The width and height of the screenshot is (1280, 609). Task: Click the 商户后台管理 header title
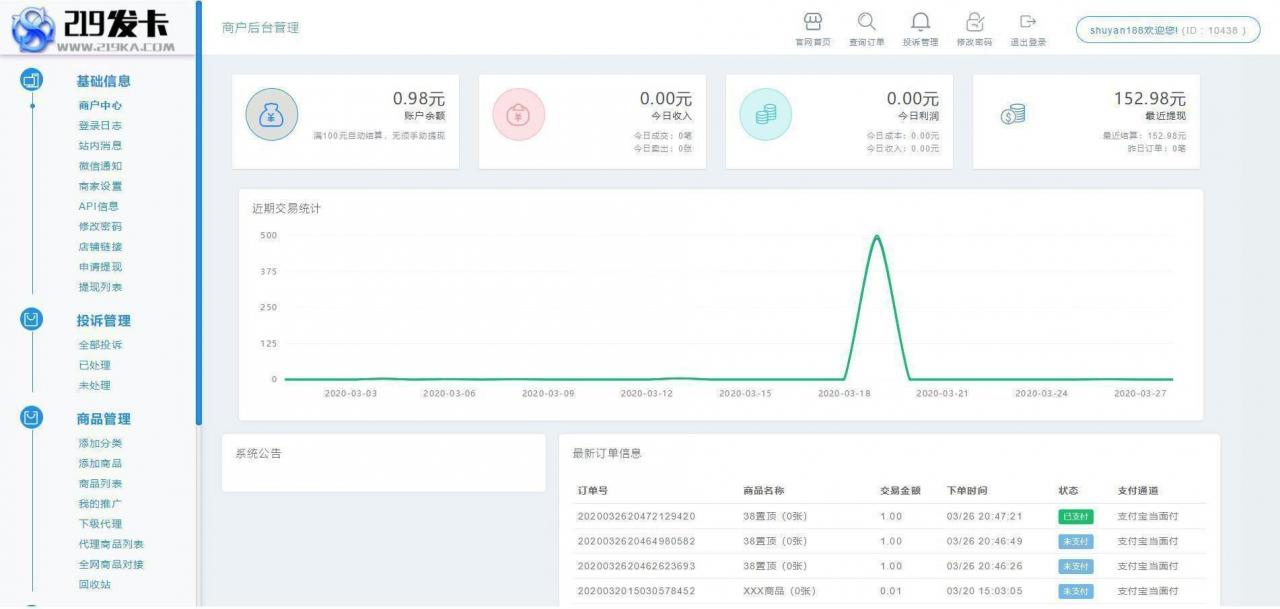point(260,28)
